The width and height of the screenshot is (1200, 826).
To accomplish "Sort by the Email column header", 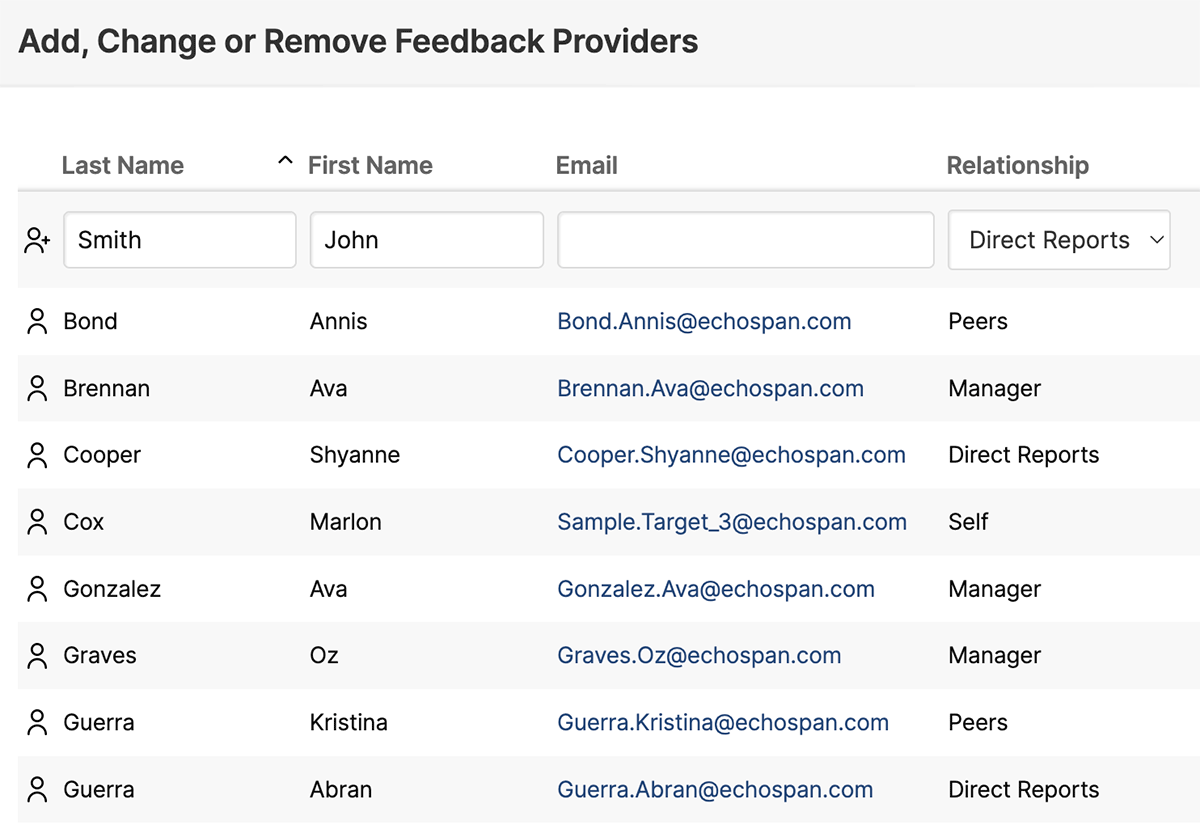I will click(587, 165).
